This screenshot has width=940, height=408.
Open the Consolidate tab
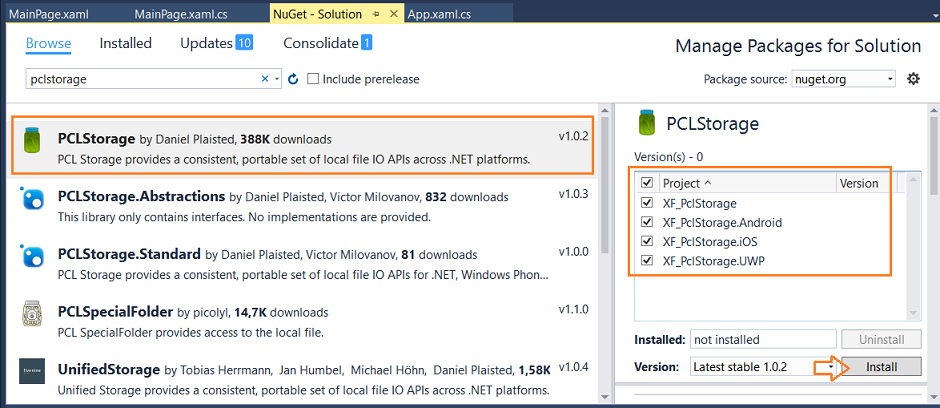(327, 43)
